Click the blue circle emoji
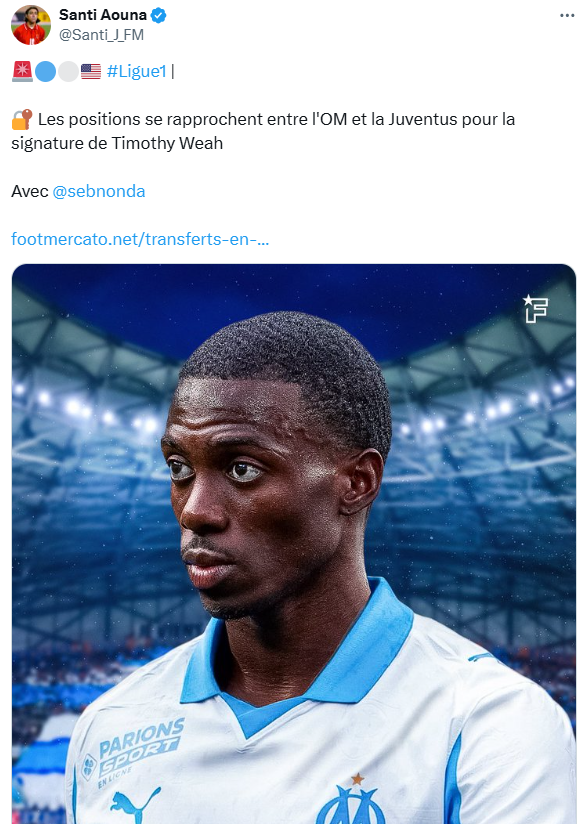 click(45, 71)
